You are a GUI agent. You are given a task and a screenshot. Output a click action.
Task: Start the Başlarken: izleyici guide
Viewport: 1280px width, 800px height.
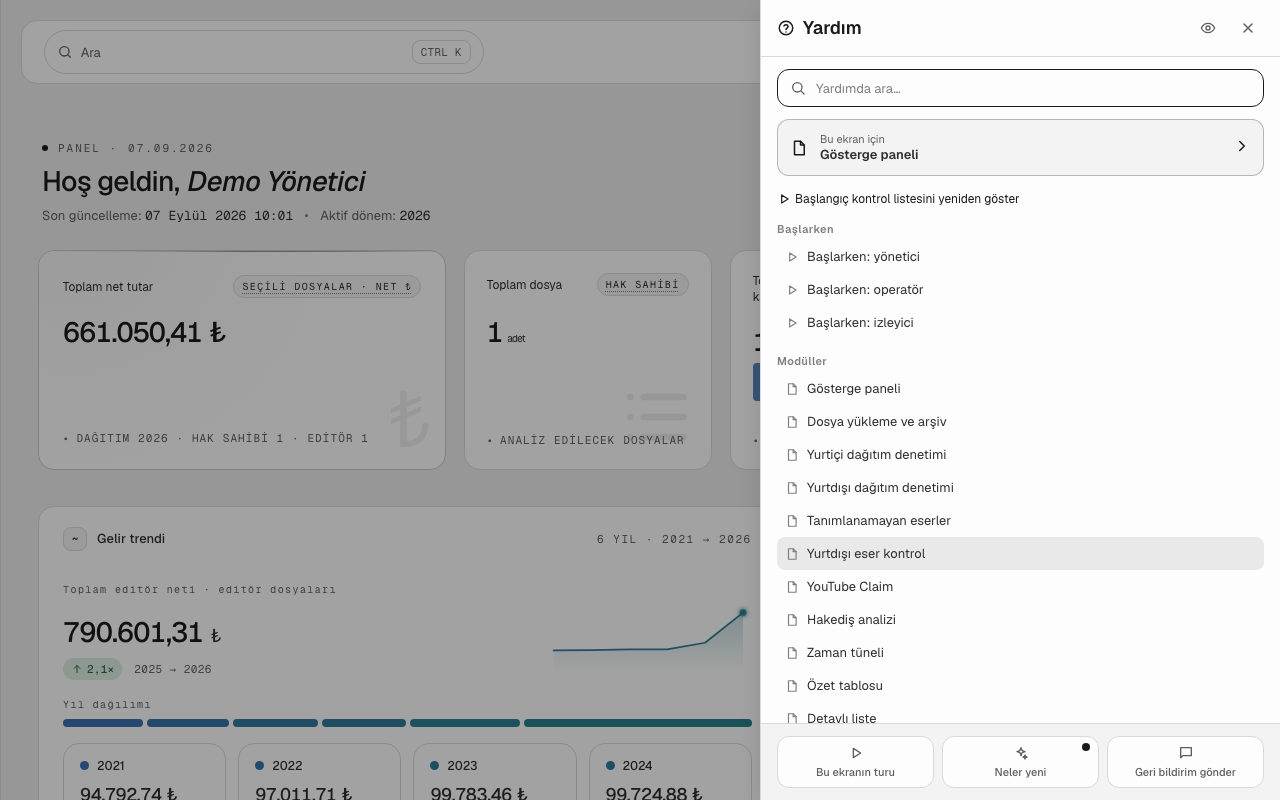pyautogui.click(x=1020, y=323)
